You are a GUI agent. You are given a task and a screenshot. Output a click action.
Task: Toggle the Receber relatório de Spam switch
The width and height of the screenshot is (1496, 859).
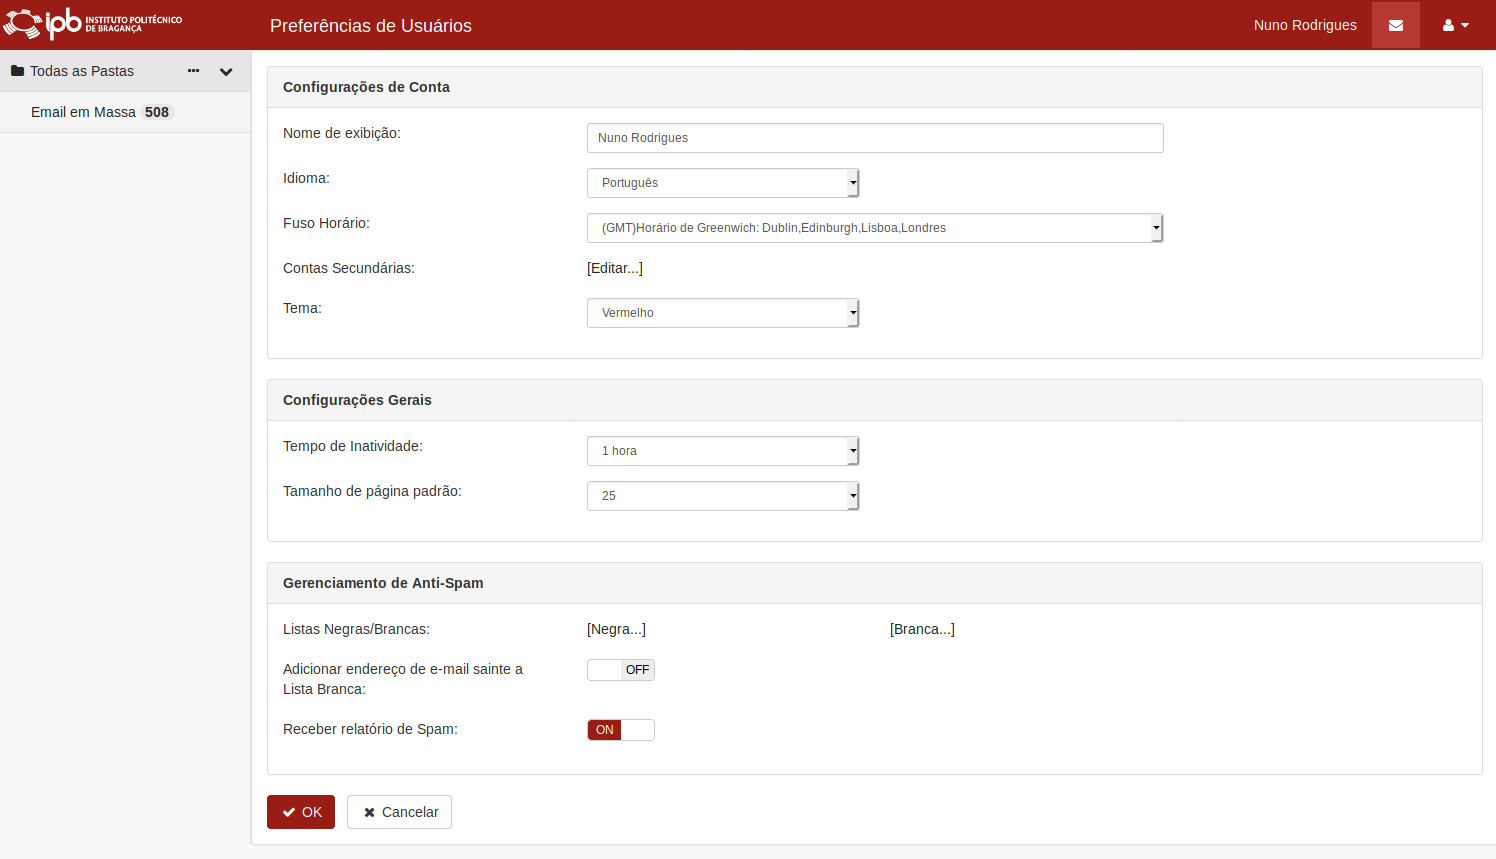621,730
